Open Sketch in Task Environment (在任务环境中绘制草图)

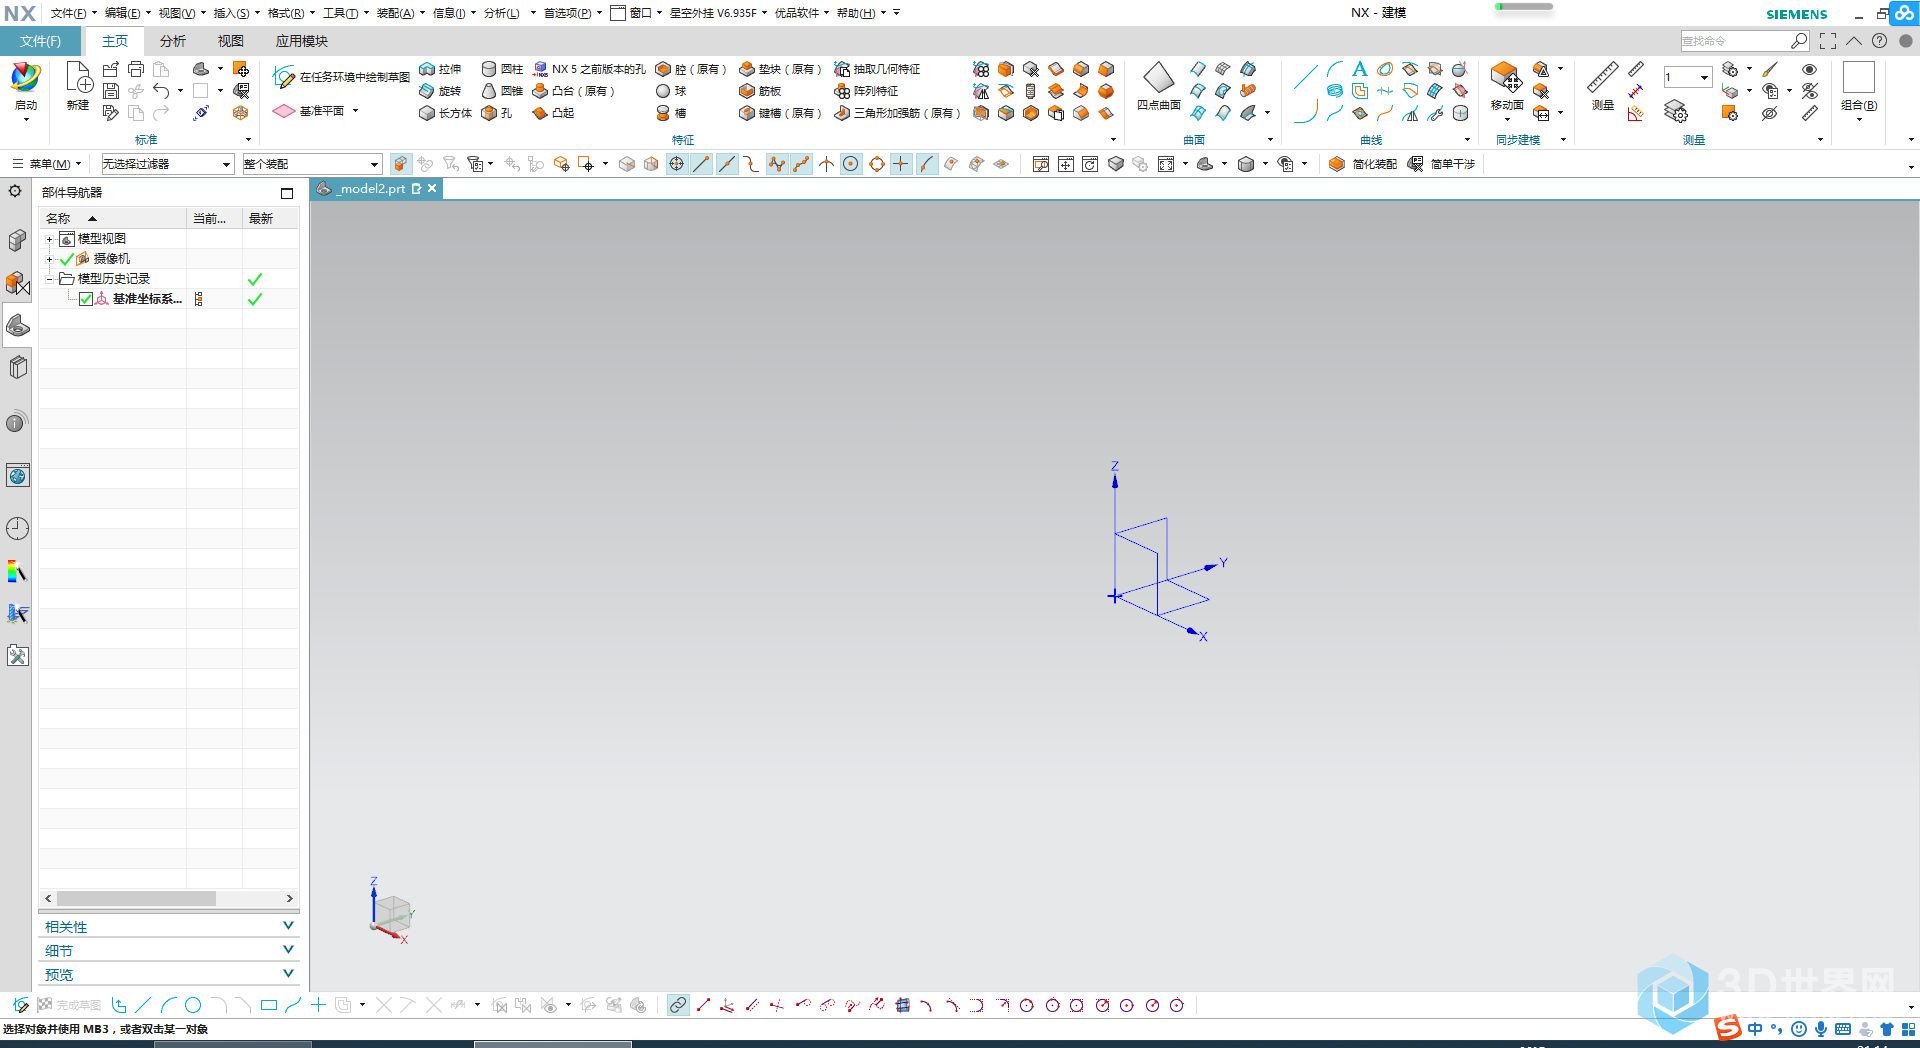(341, 77)
